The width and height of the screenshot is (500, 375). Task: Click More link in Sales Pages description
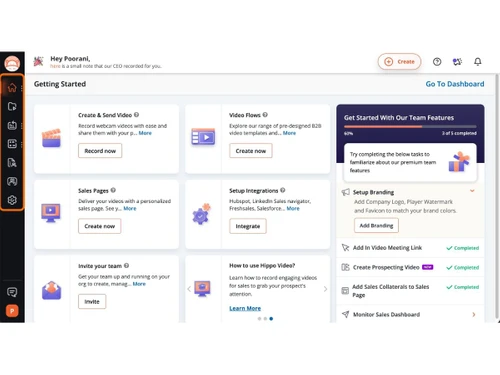coord(130,208)
